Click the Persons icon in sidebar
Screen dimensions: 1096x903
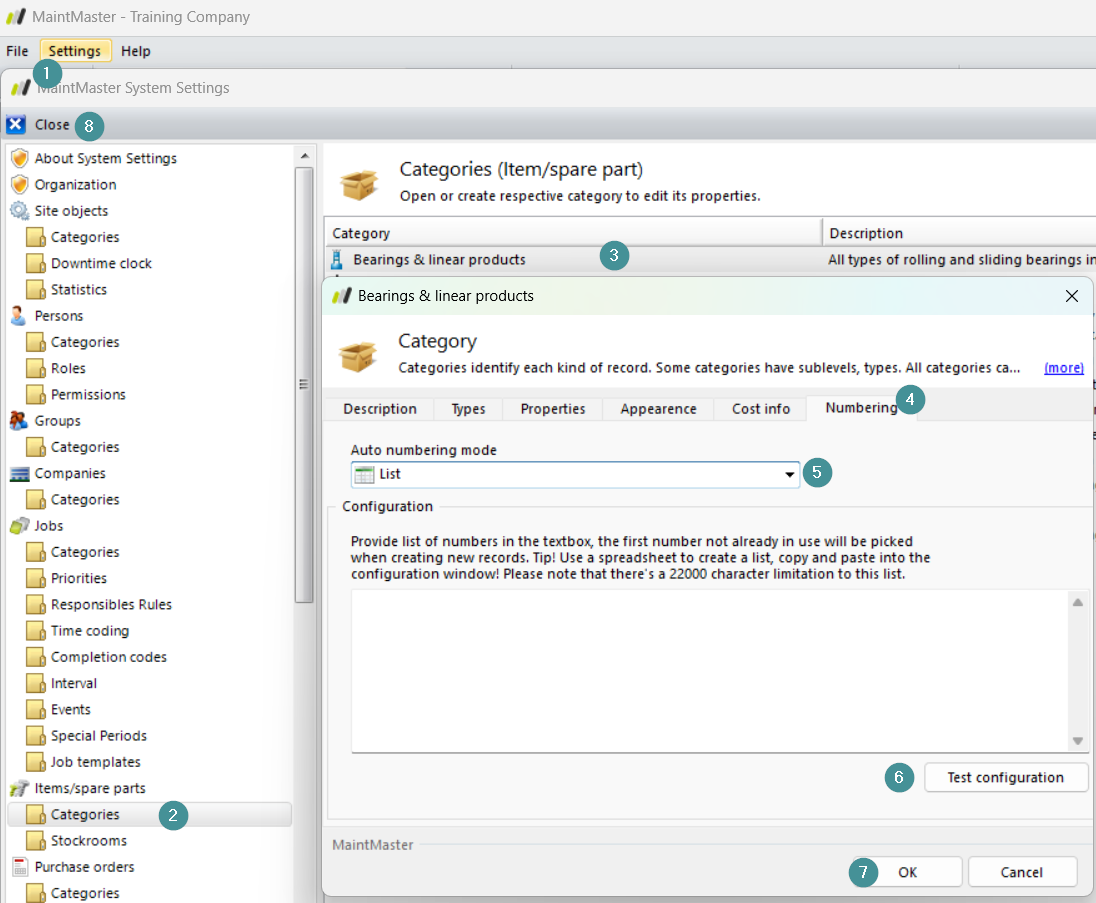[x=19, y=316]
